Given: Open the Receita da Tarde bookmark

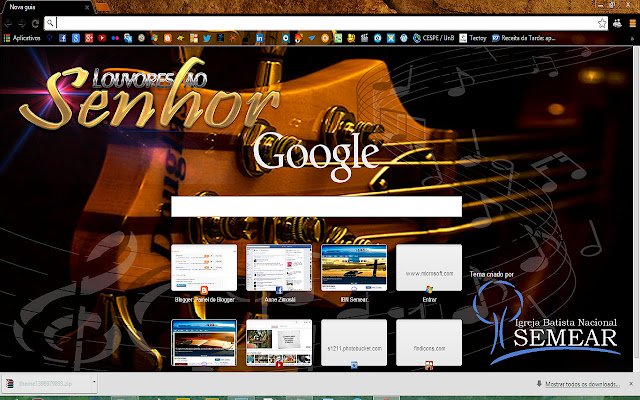Looking at the screenshot, I should pos(524,38).
